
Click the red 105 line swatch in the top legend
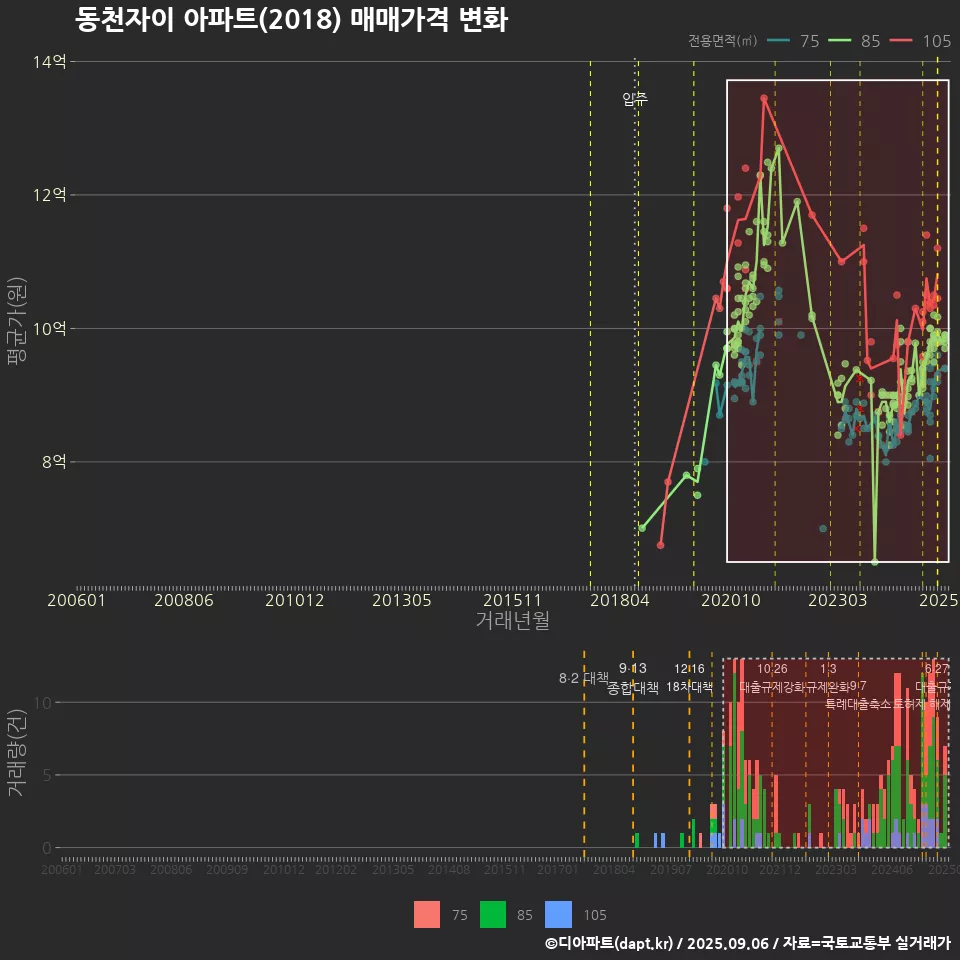coord(901,41)
